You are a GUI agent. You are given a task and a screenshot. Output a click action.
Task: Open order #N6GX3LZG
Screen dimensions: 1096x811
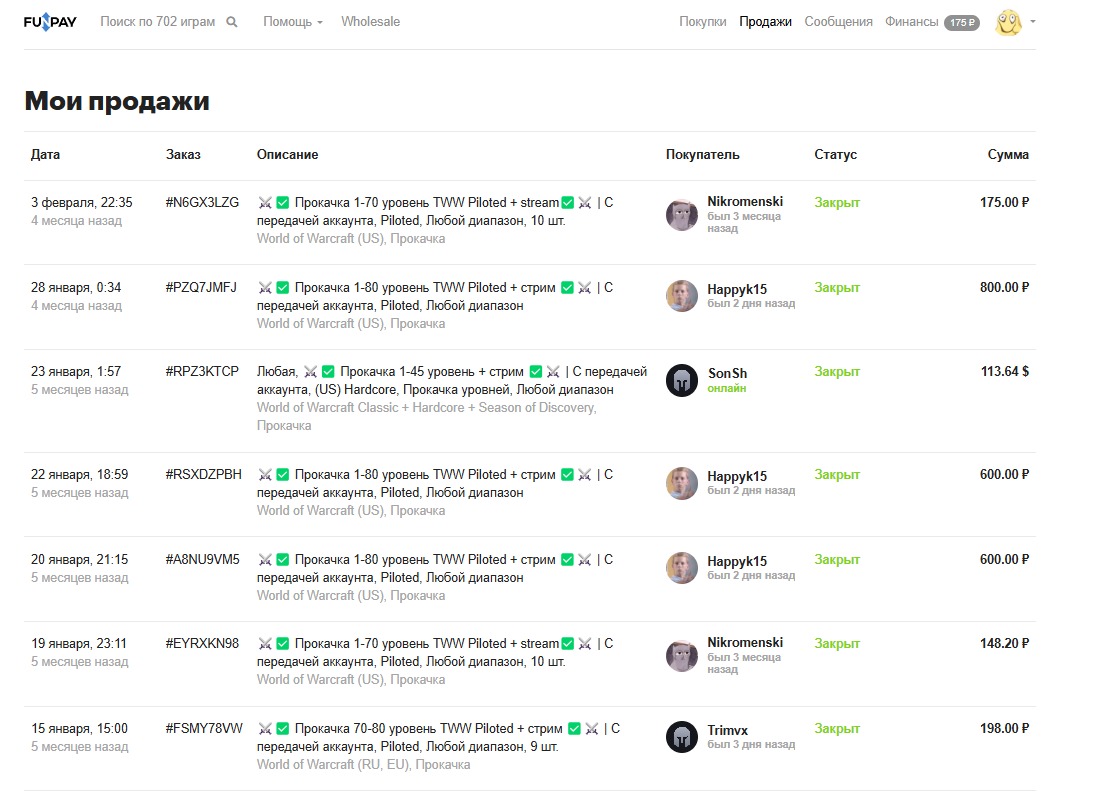[202, 202]
